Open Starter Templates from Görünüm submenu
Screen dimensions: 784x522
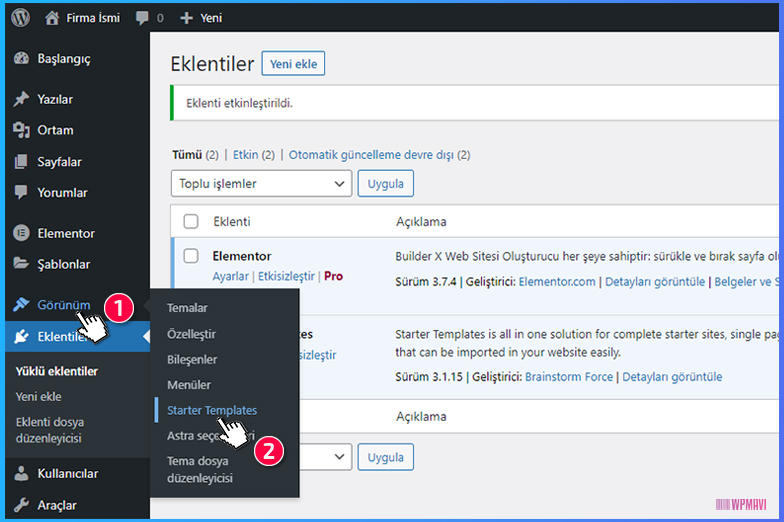(212, 410)
